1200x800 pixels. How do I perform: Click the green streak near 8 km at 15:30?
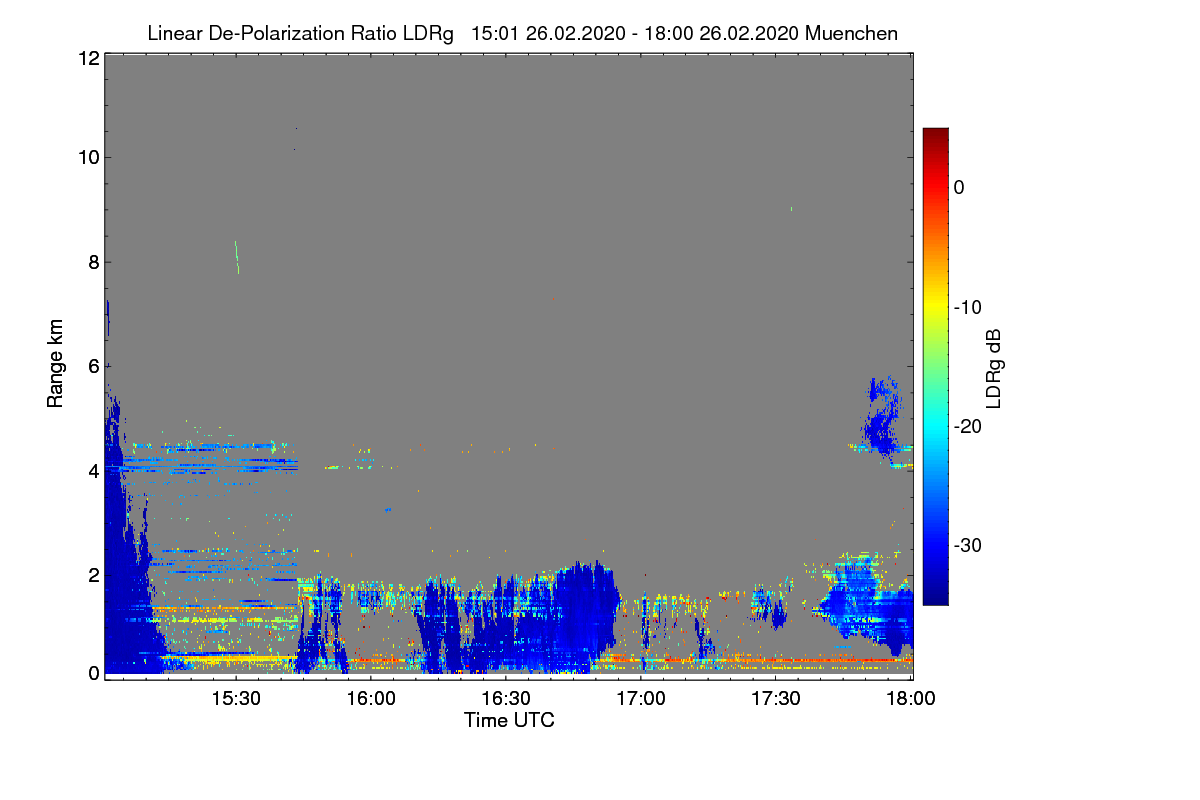point(237,257)
